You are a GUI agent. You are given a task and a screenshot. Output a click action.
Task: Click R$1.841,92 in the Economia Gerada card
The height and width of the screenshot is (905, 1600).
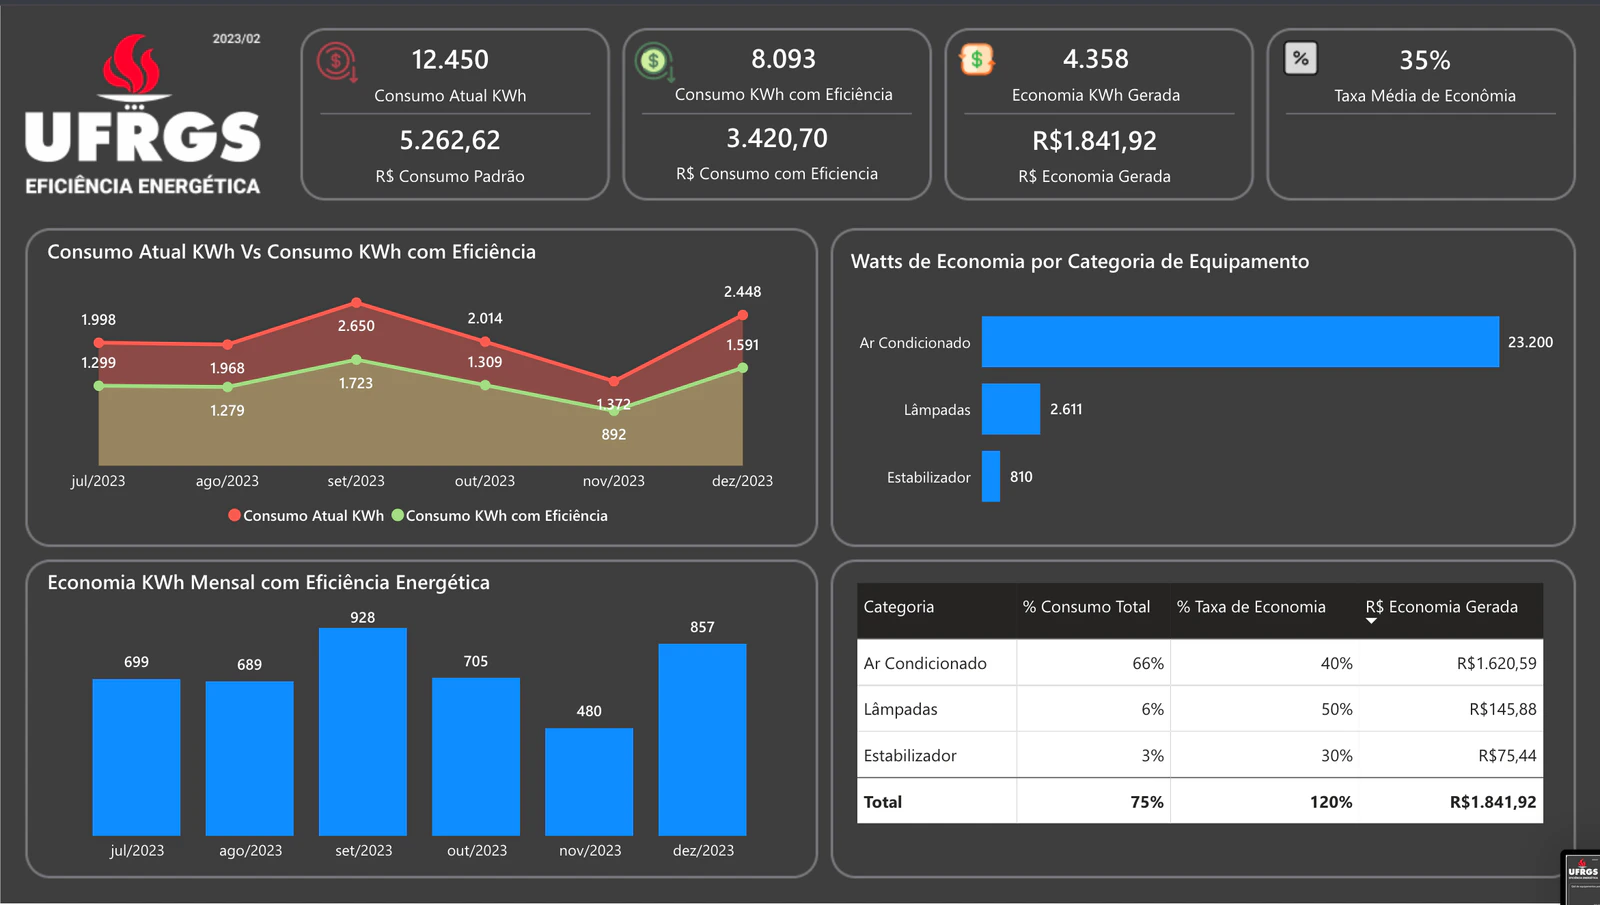[x=1094, y=141]
